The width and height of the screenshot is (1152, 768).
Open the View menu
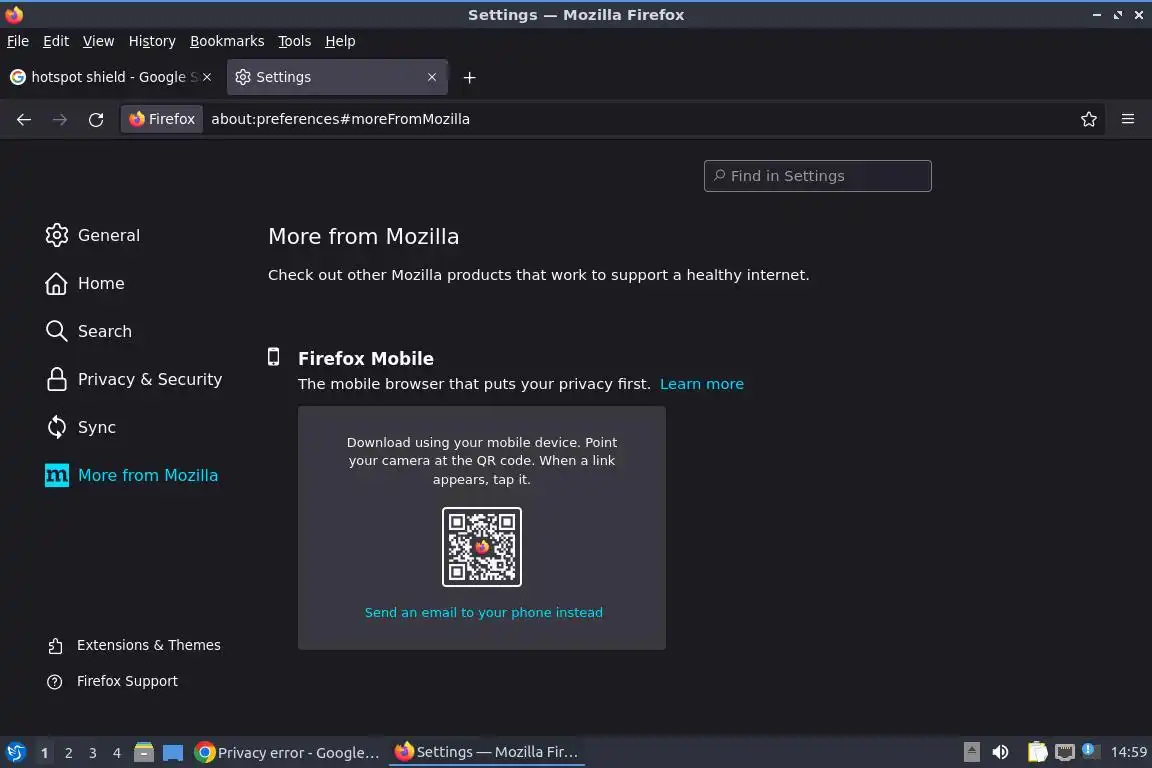[x=98, y=41]
